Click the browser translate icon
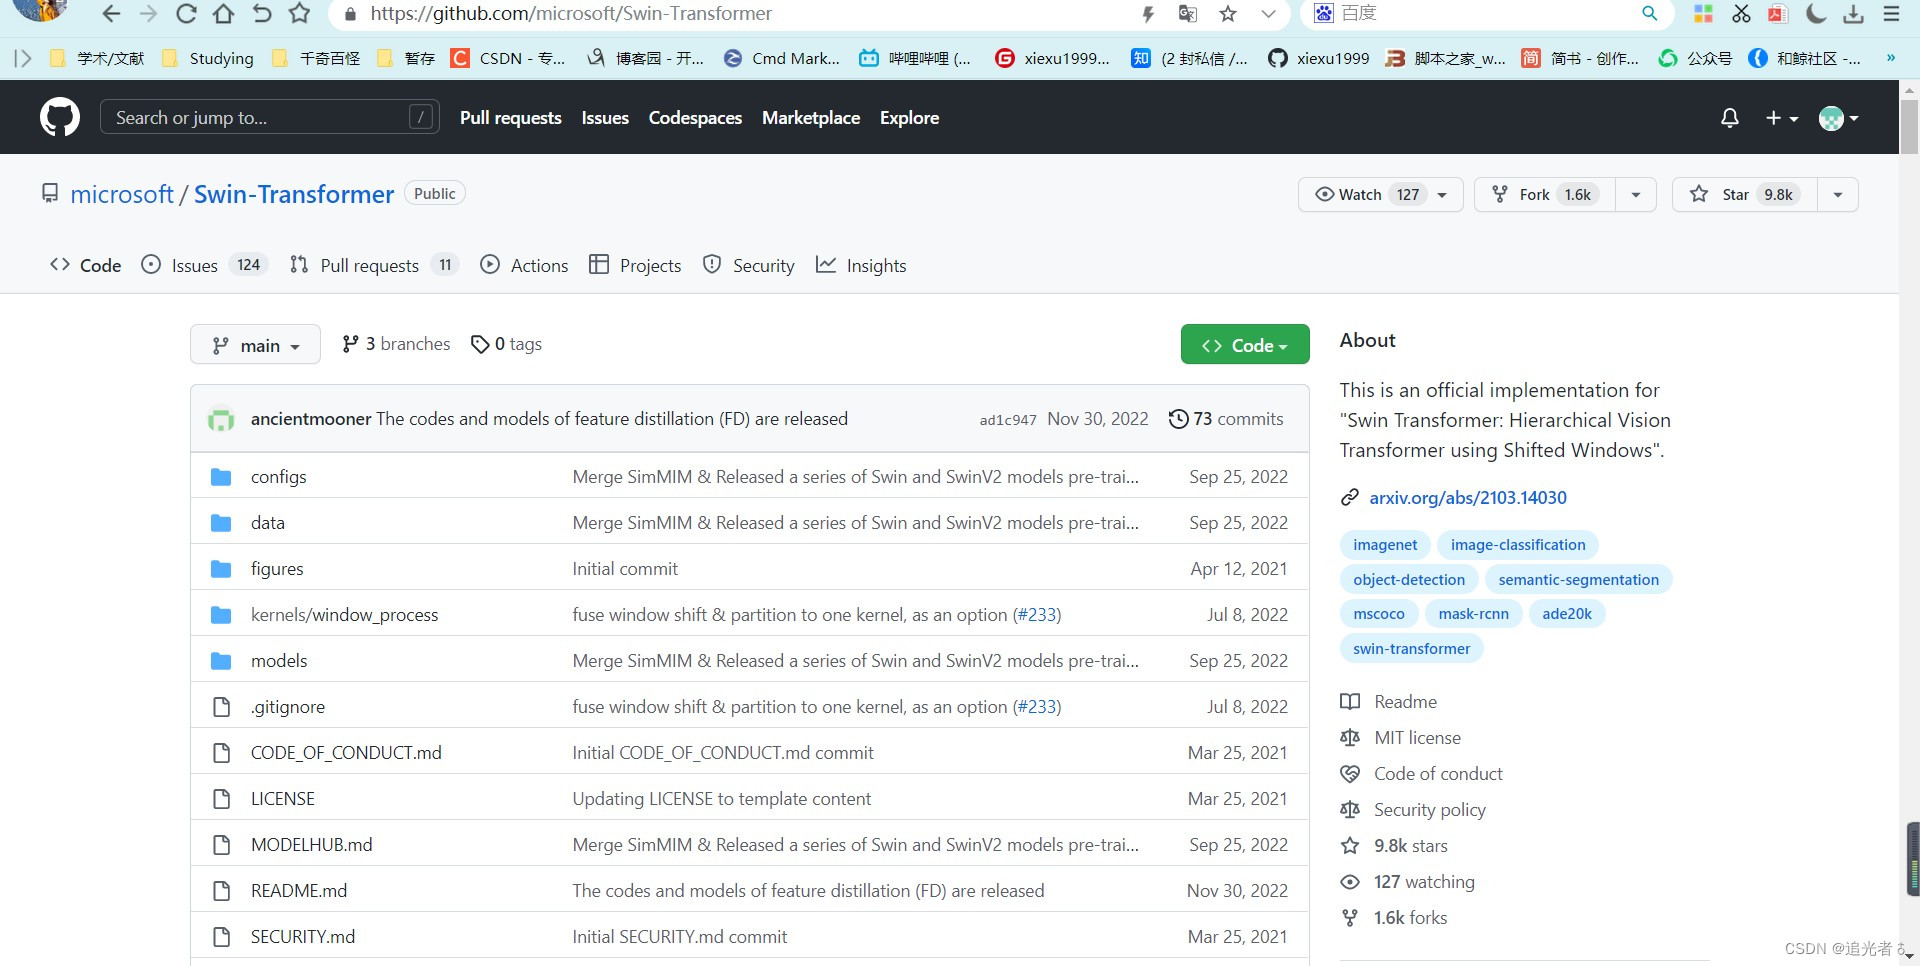1920x966 pixels. point(1188,14)
